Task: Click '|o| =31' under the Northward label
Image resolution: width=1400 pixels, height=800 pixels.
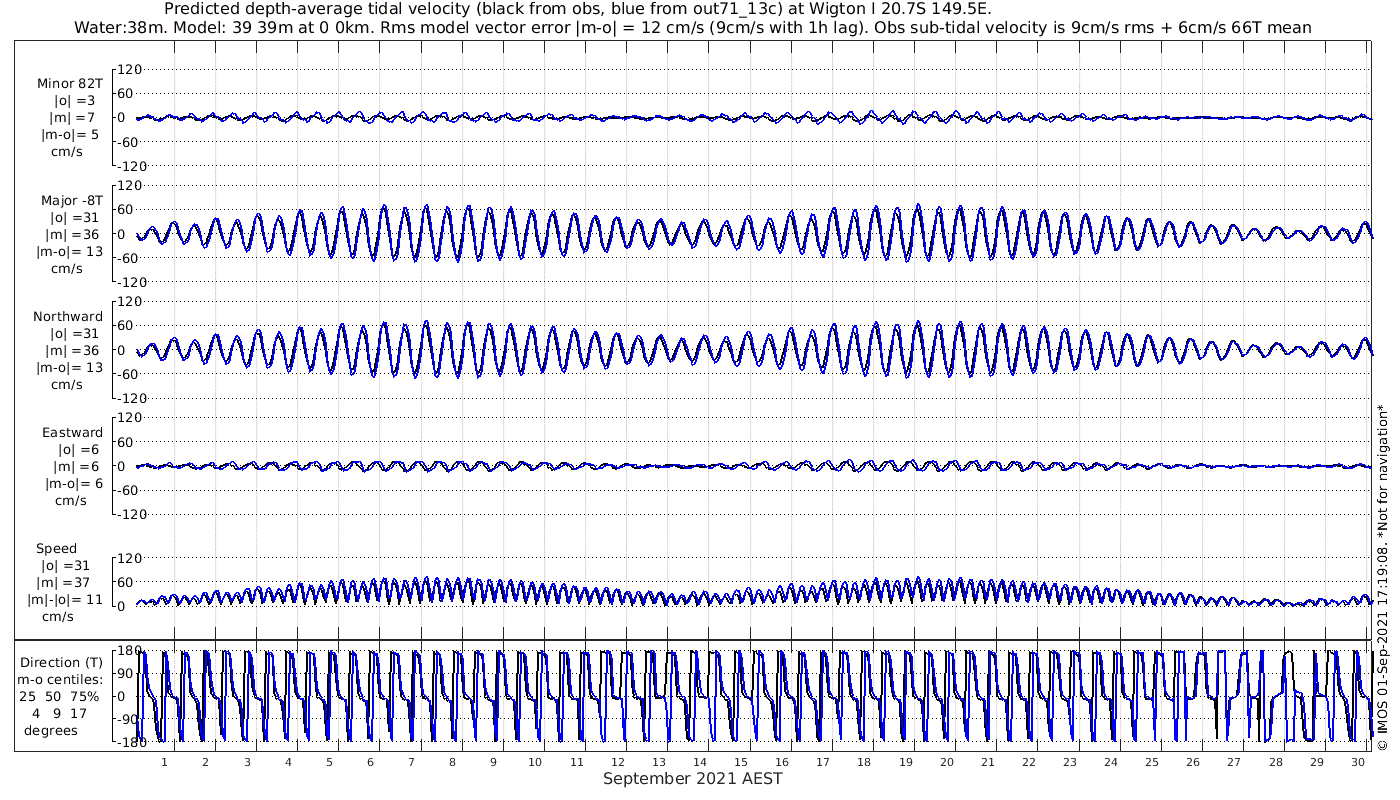Action: tap(74, 334)
